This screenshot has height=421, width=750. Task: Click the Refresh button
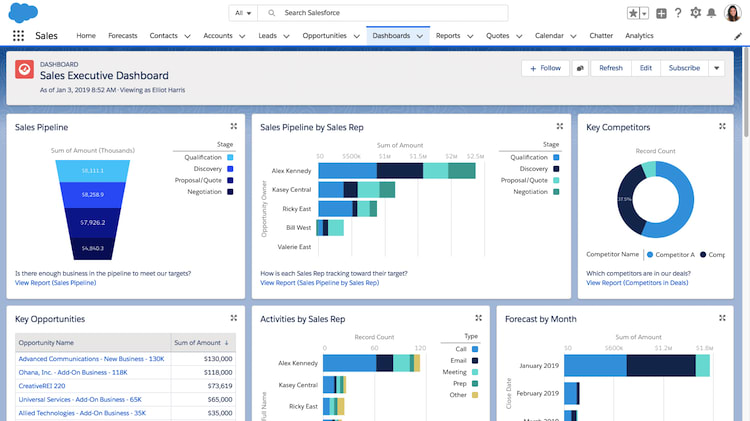[x=611, y=68]
